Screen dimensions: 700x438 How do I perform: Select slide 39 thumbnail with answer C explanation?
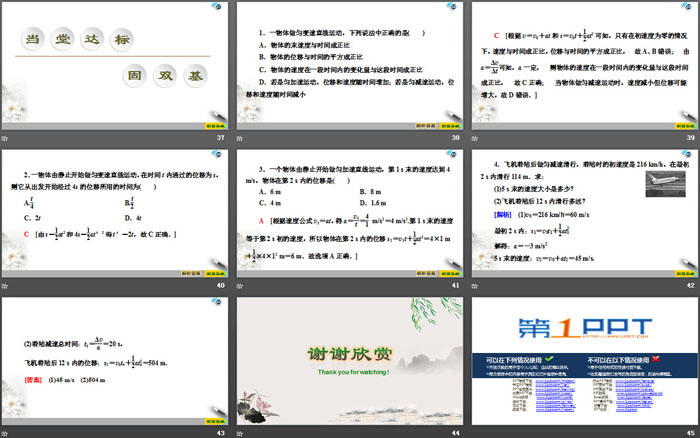584,66
